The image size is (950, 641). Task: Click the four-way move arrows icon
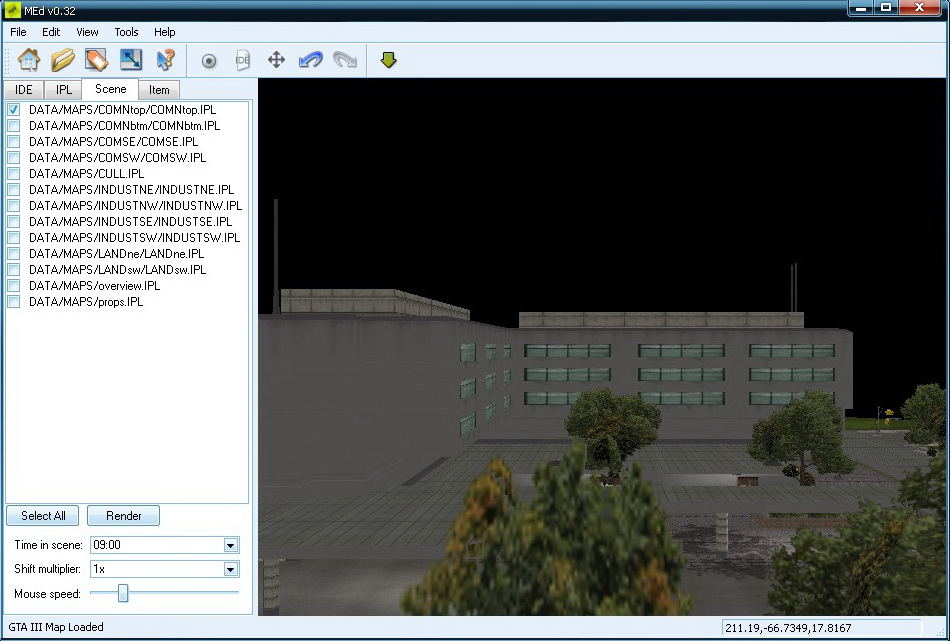tap(277, 60)
